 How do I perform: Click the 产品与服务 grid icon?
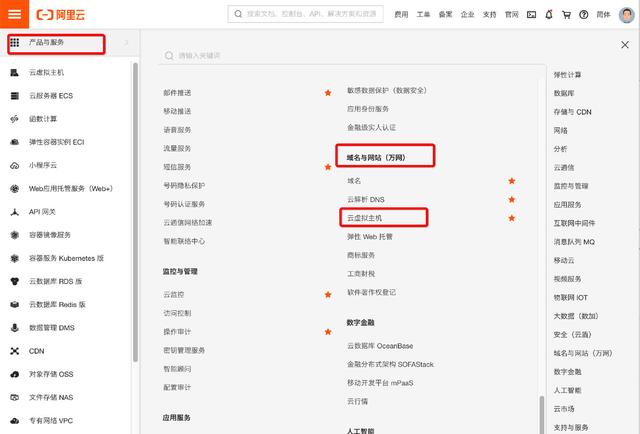click(15, 42)
